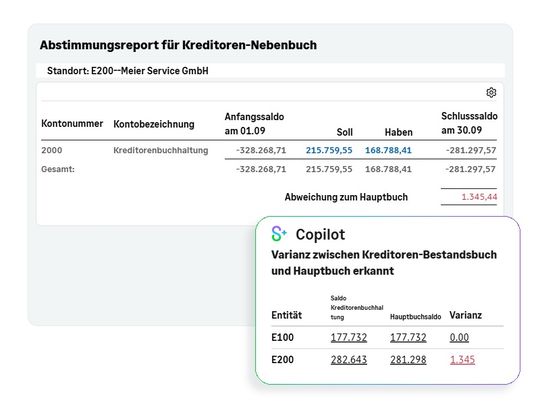540x405 pixels.
Task: Click the E100 entity row label
Action: [x=282, y=337]
